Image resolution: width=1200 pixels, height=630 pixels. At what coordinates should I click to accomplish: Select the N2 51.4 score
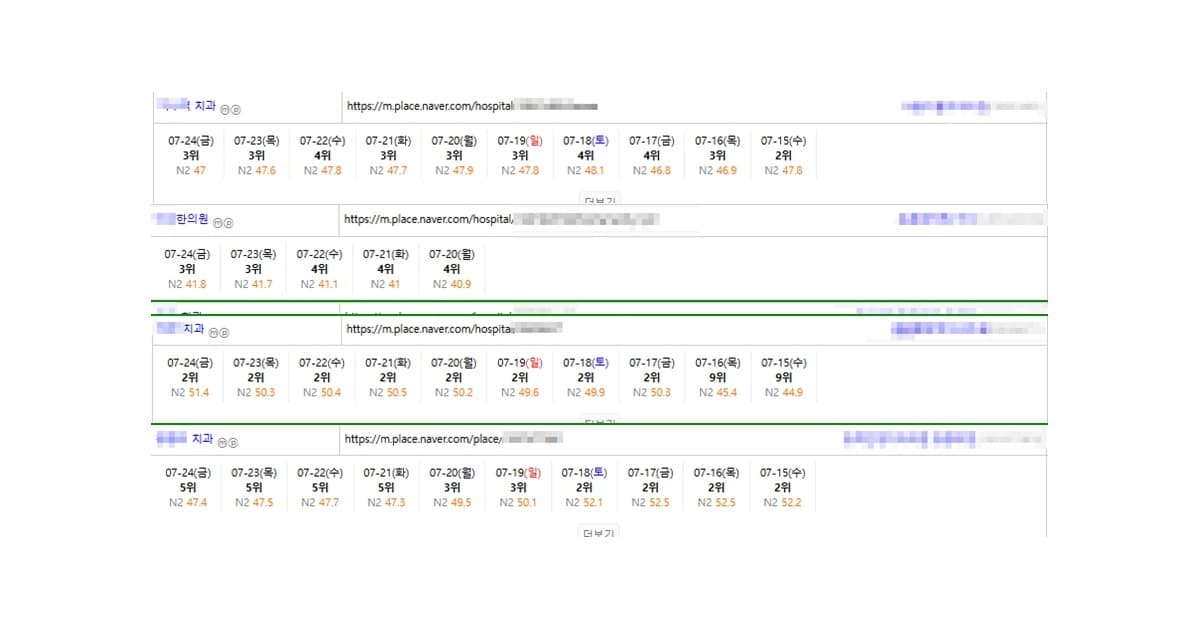(x=190, y=393)
